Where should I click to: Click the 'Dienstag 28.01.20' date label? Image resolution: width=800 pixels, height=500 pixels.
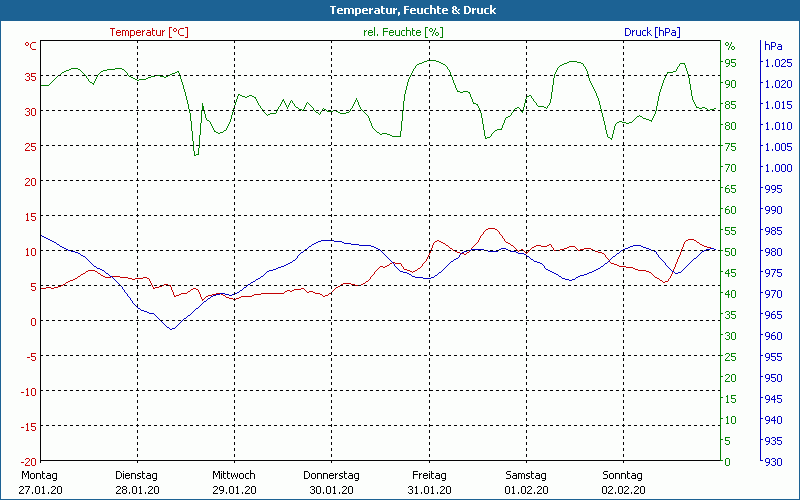click(138, 482)
